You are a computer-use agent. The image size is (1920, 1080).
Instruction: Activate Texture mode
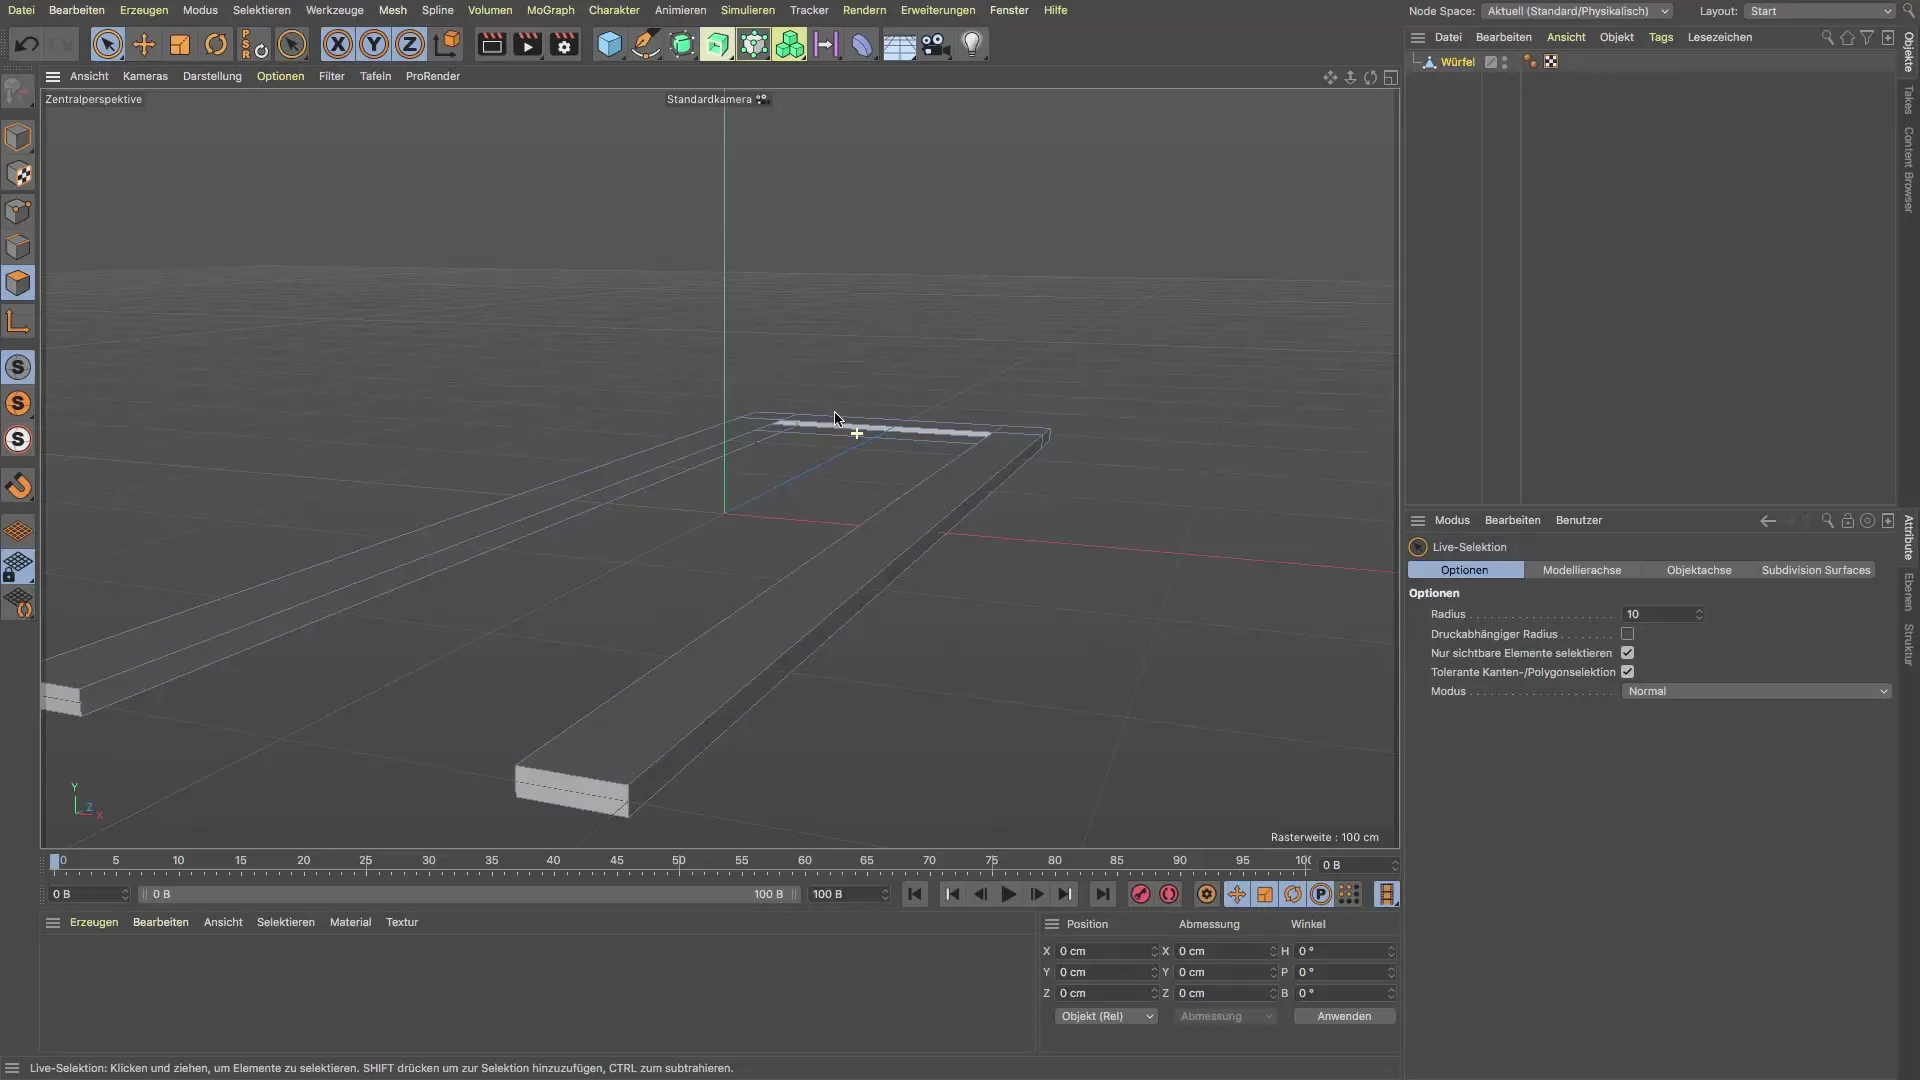[x=18, y=174]
